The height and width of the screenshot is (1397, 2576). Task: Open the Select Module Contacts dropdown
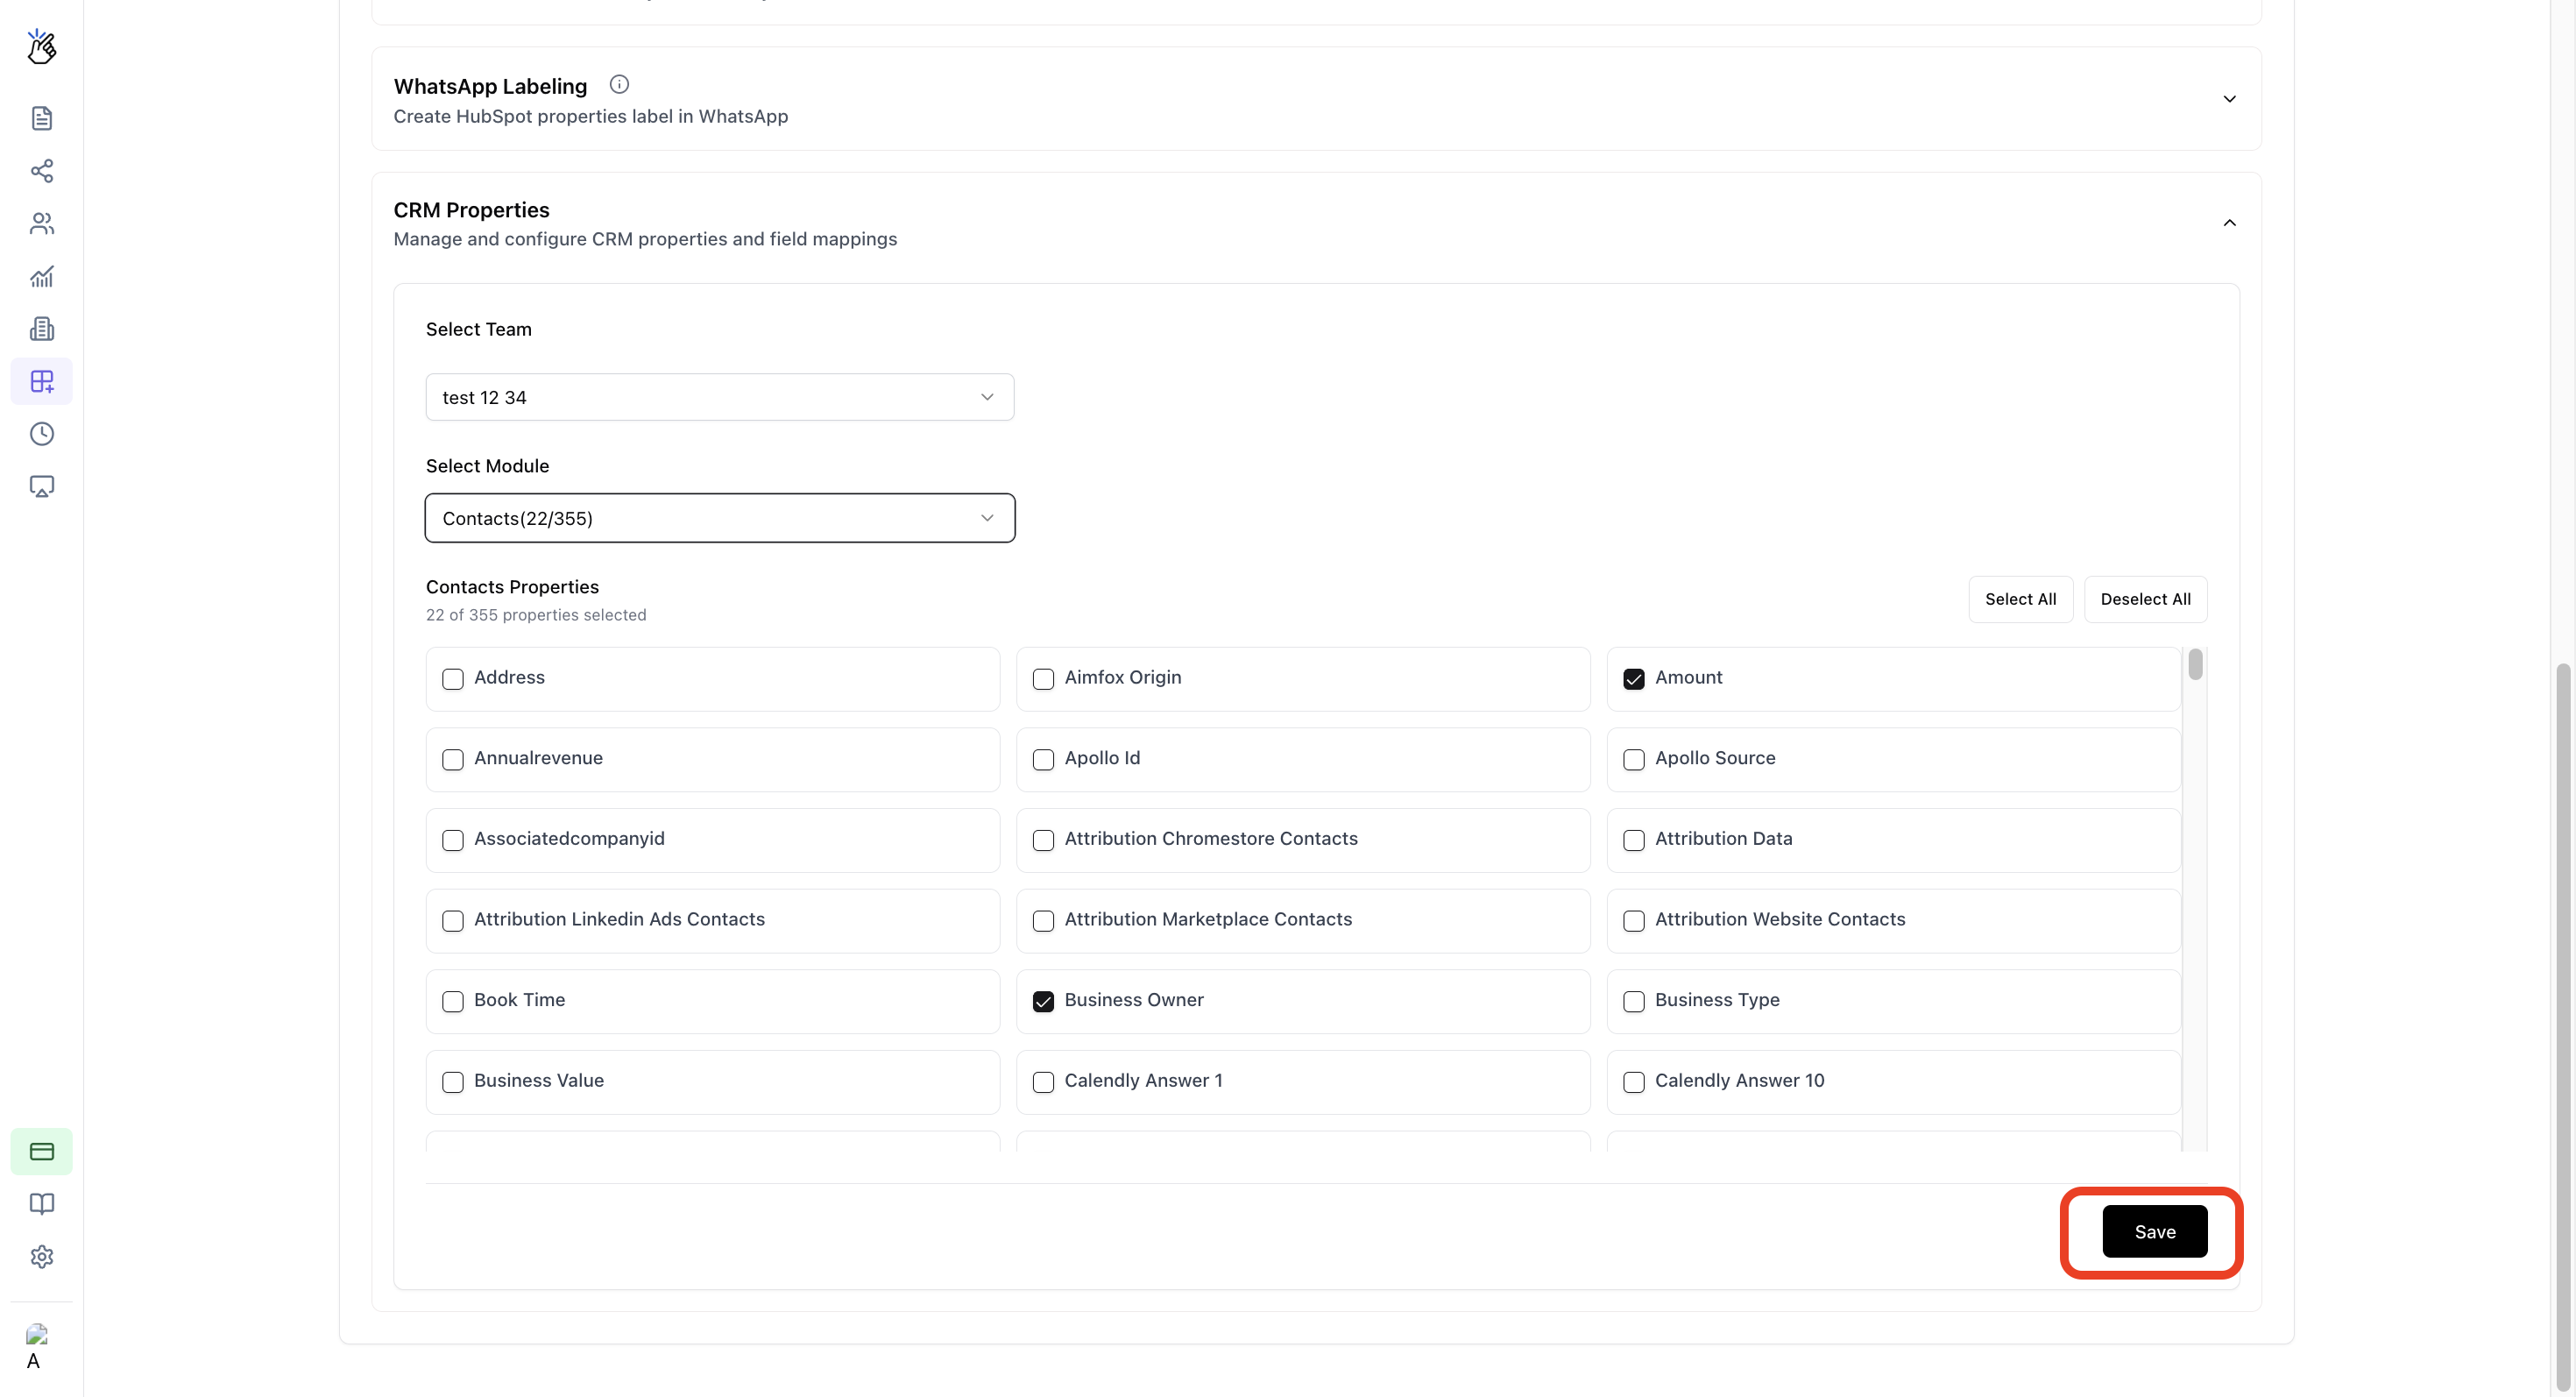(x=719, y=518)
